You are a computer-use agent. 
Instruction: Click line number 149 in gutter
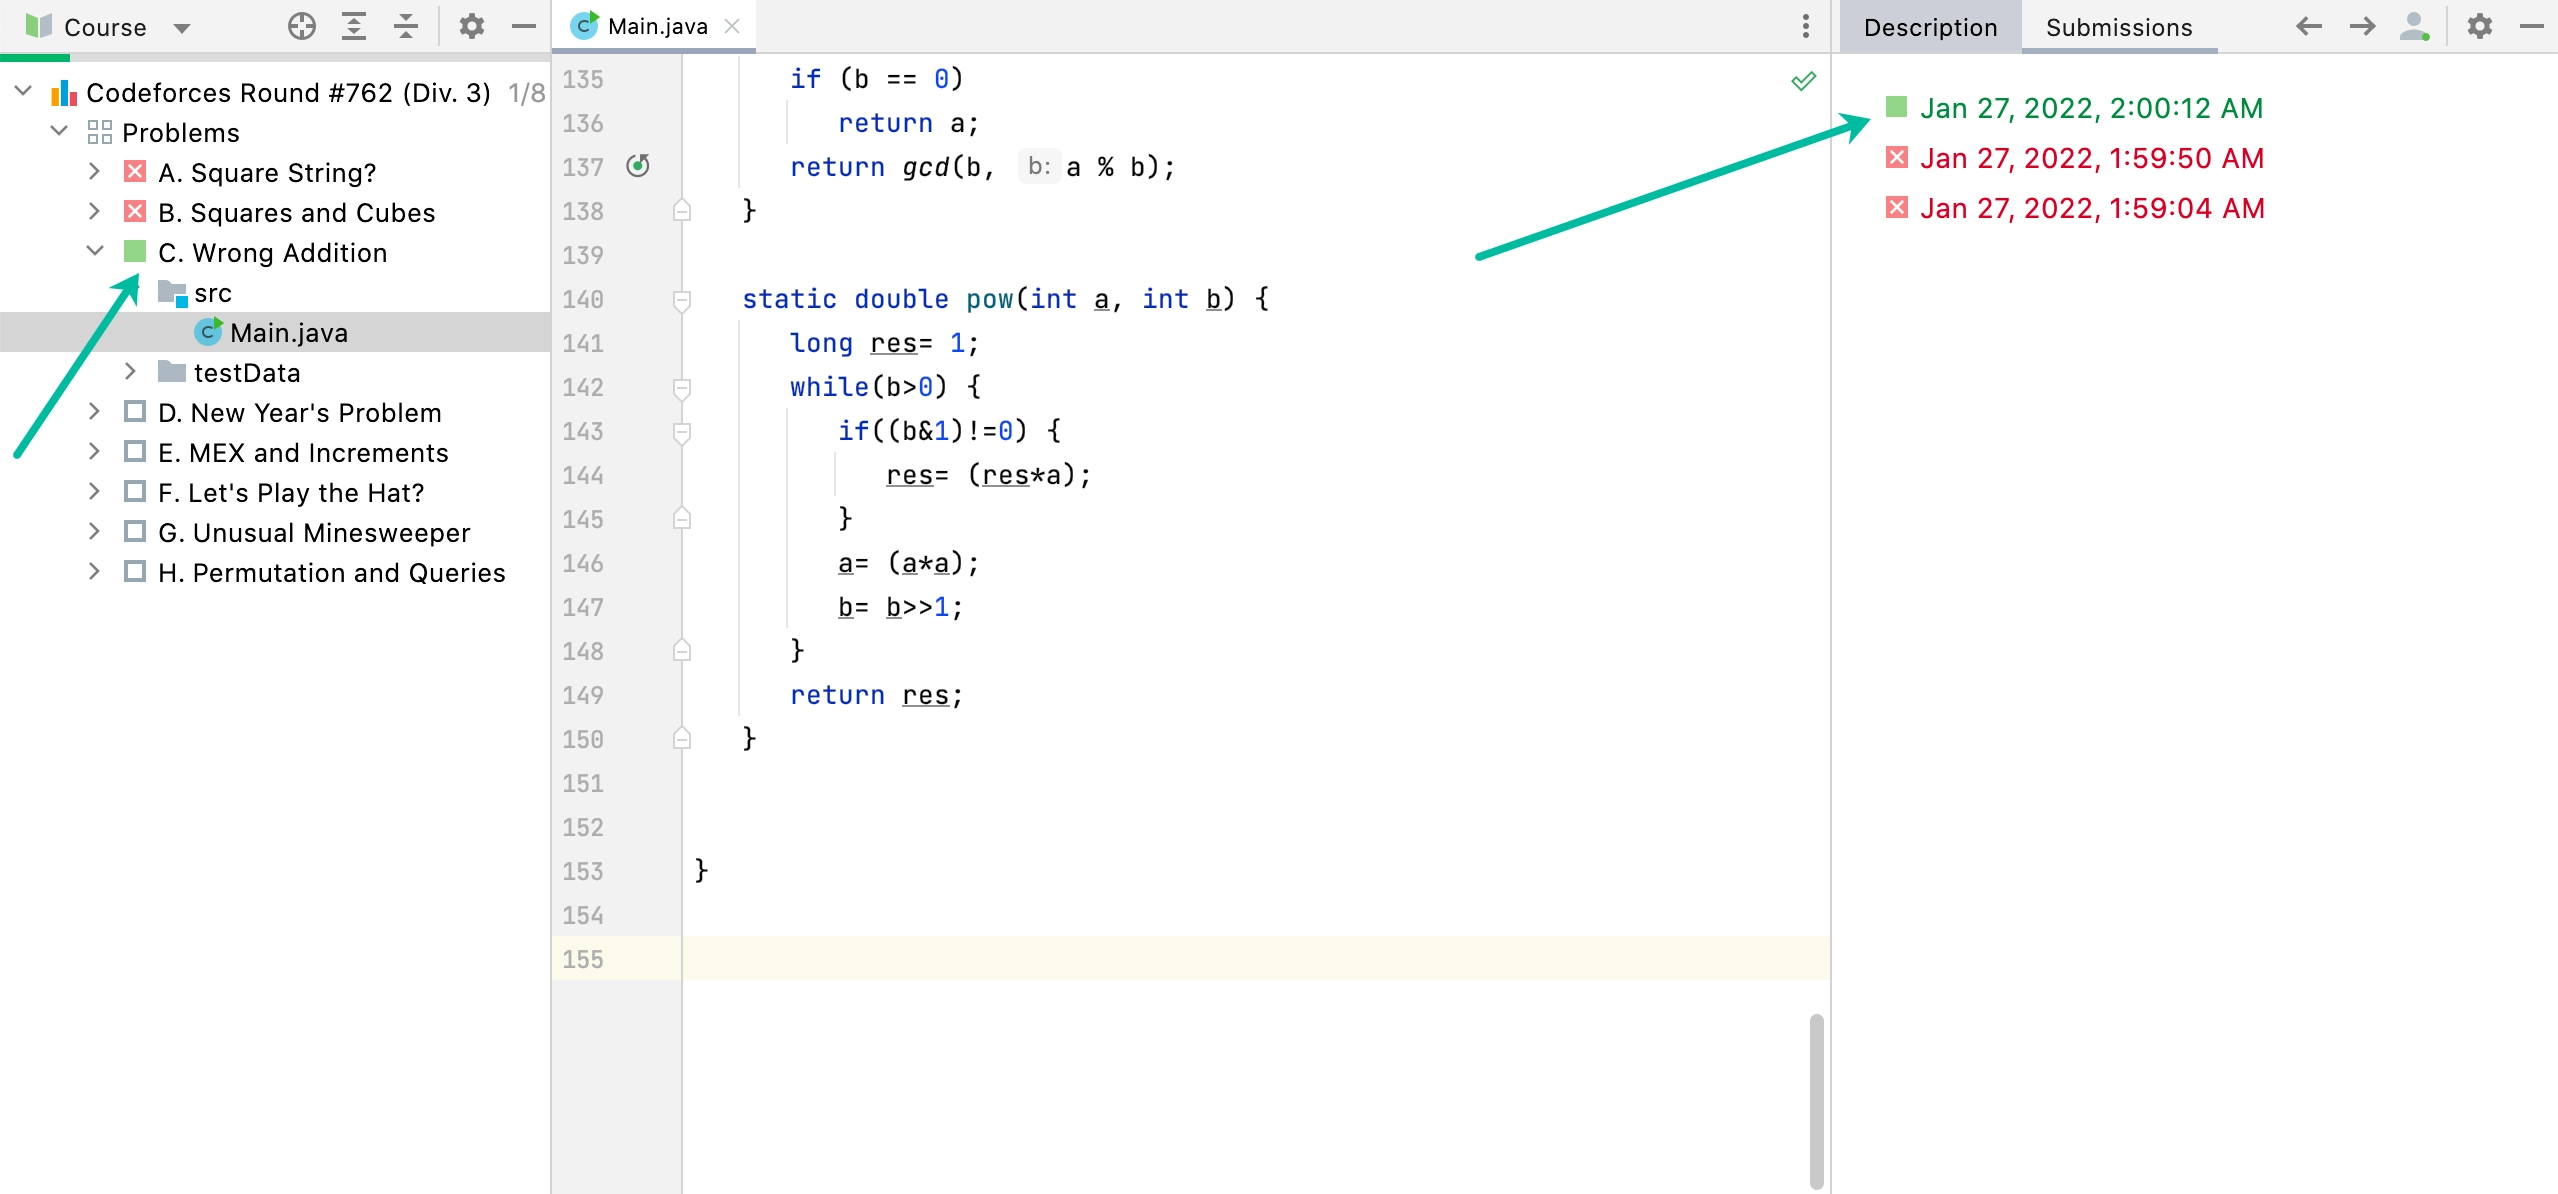(583, 695)
